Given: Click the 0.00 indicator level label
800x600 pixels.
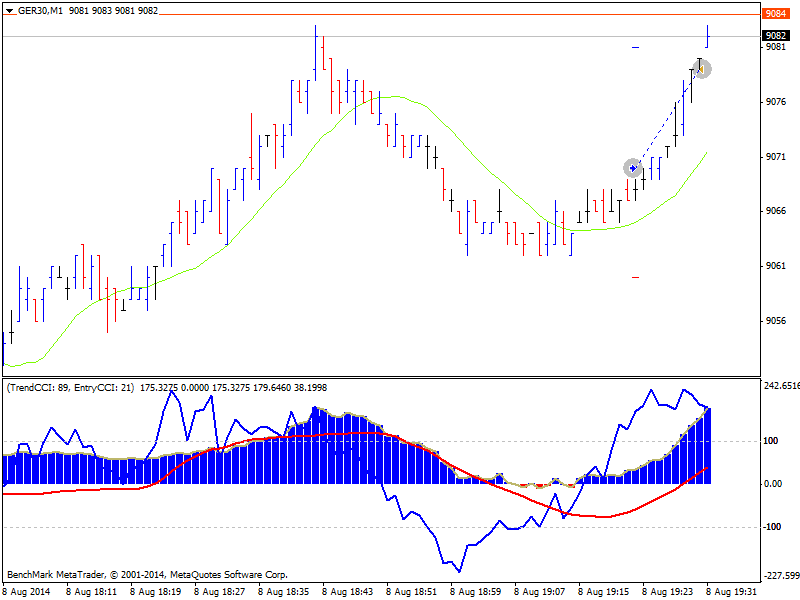Looking at the screenshot, I should point(773,484).
